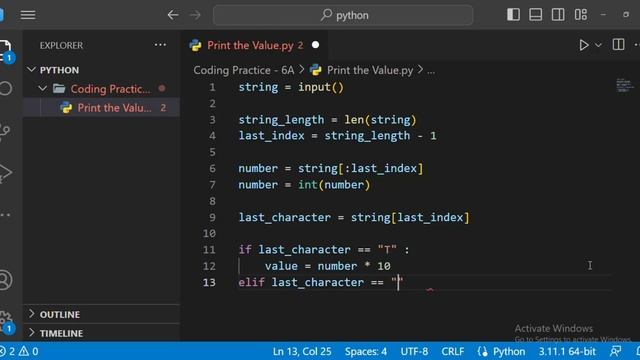Change indentation via Spaces: 4

[366, 351]
